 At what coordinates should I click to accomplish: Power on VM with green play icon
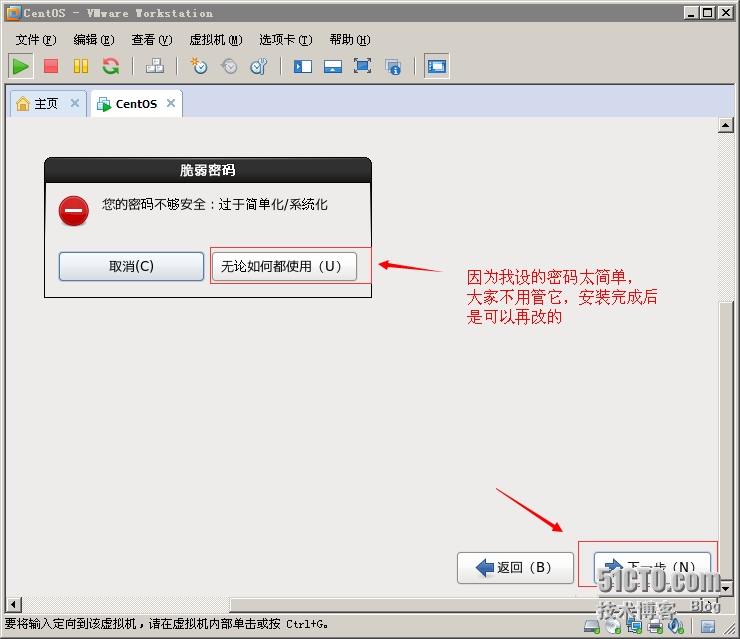click(20, 66)
